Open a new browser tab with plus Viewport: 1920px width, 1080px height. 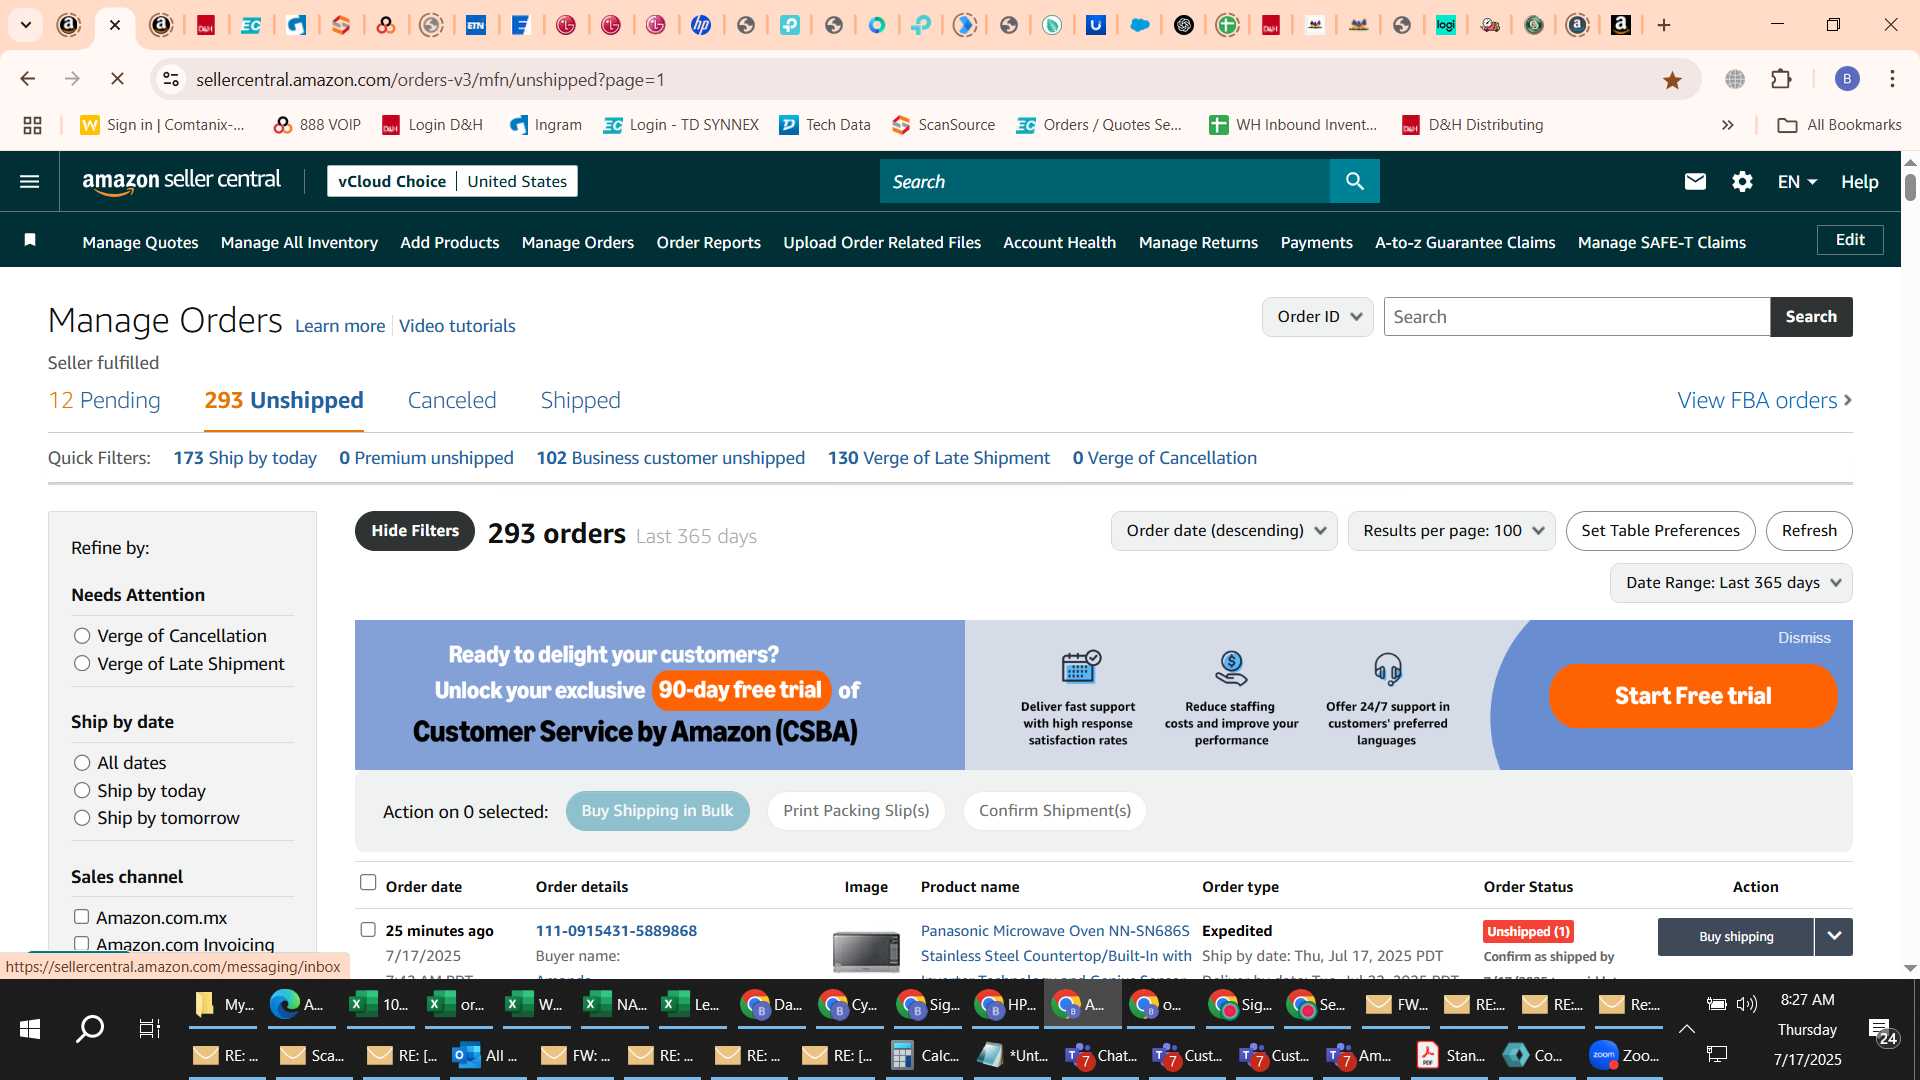click(1664, 25)
